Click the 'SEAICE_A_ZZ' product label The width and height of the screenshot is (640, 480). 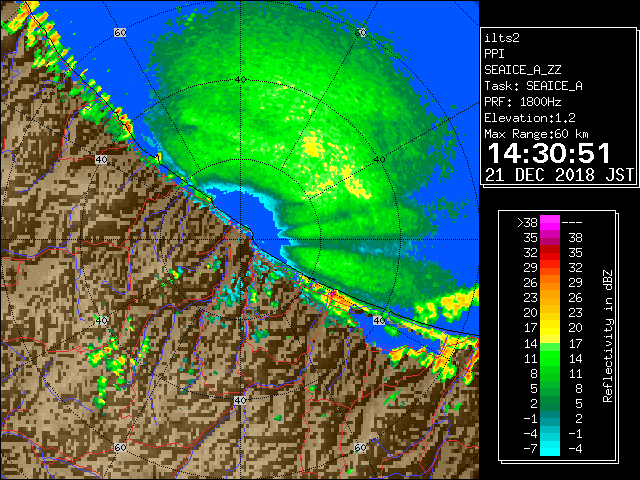pos(523,70)
